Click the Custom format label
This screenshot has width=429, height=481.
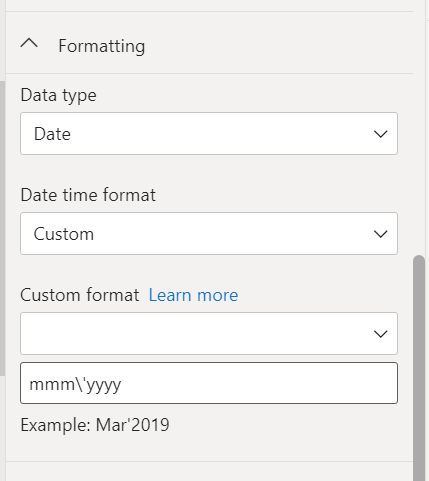(80, 295)
